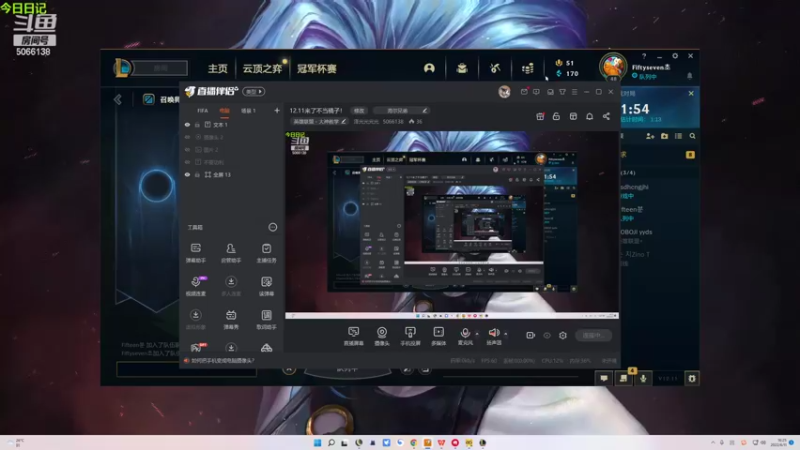Viewport: 800px width, 450px height.
Task: Open 云顶之弈 tab in League client
Action: coord(262,68)
